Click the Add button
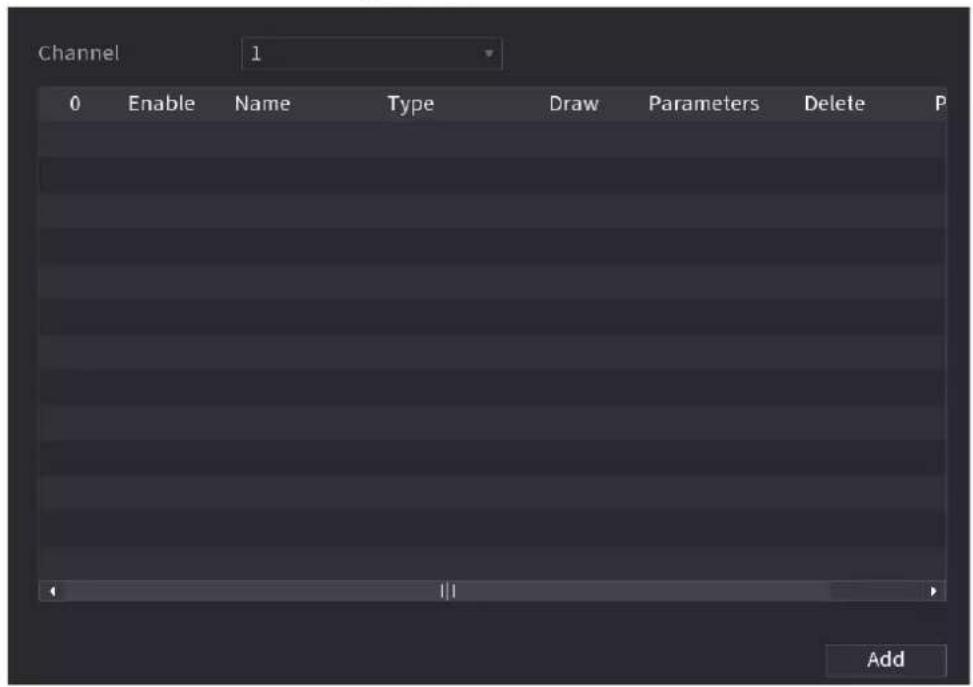This screenshot has height=687, width=973. [886, 659]
